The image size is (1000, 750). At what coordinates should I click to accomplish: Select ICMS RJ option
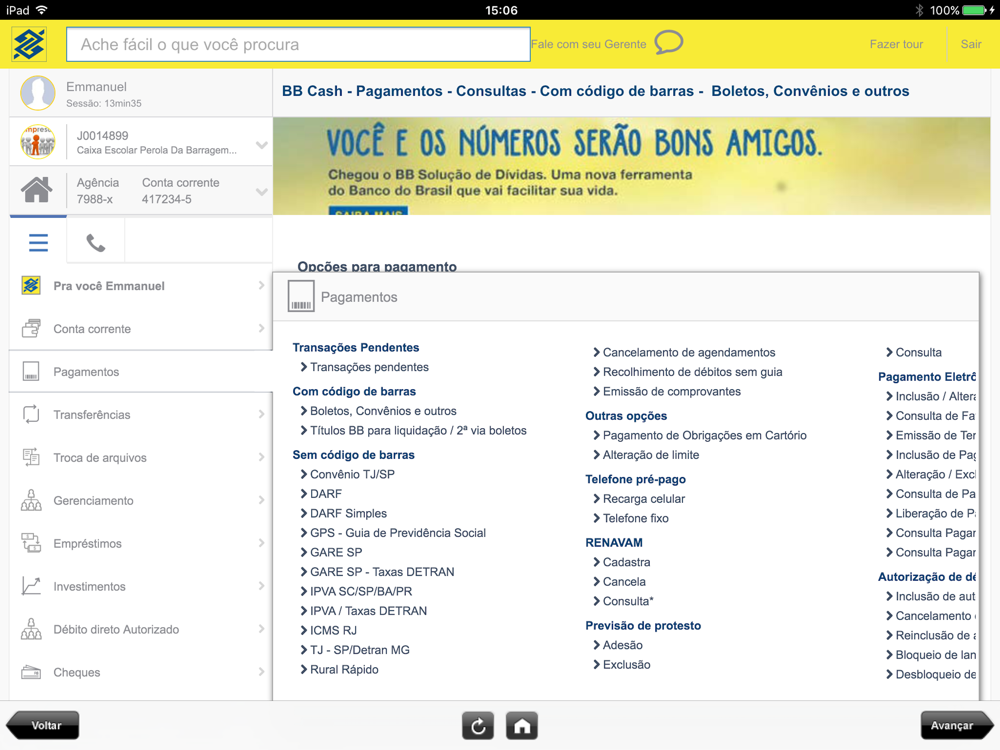click(334, 631)
